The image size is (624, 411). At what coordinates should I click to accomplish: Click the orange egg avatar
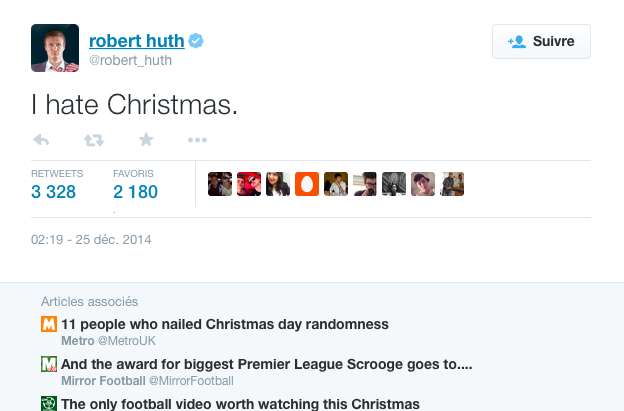point(307,184)
